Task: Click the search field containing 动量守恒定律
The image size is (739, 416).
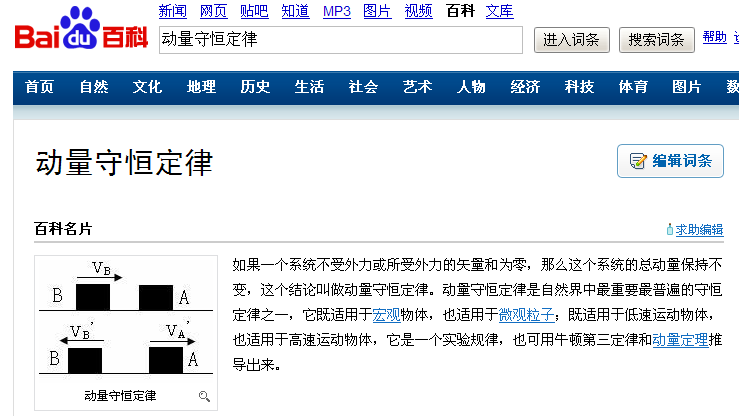Action: 340,39
